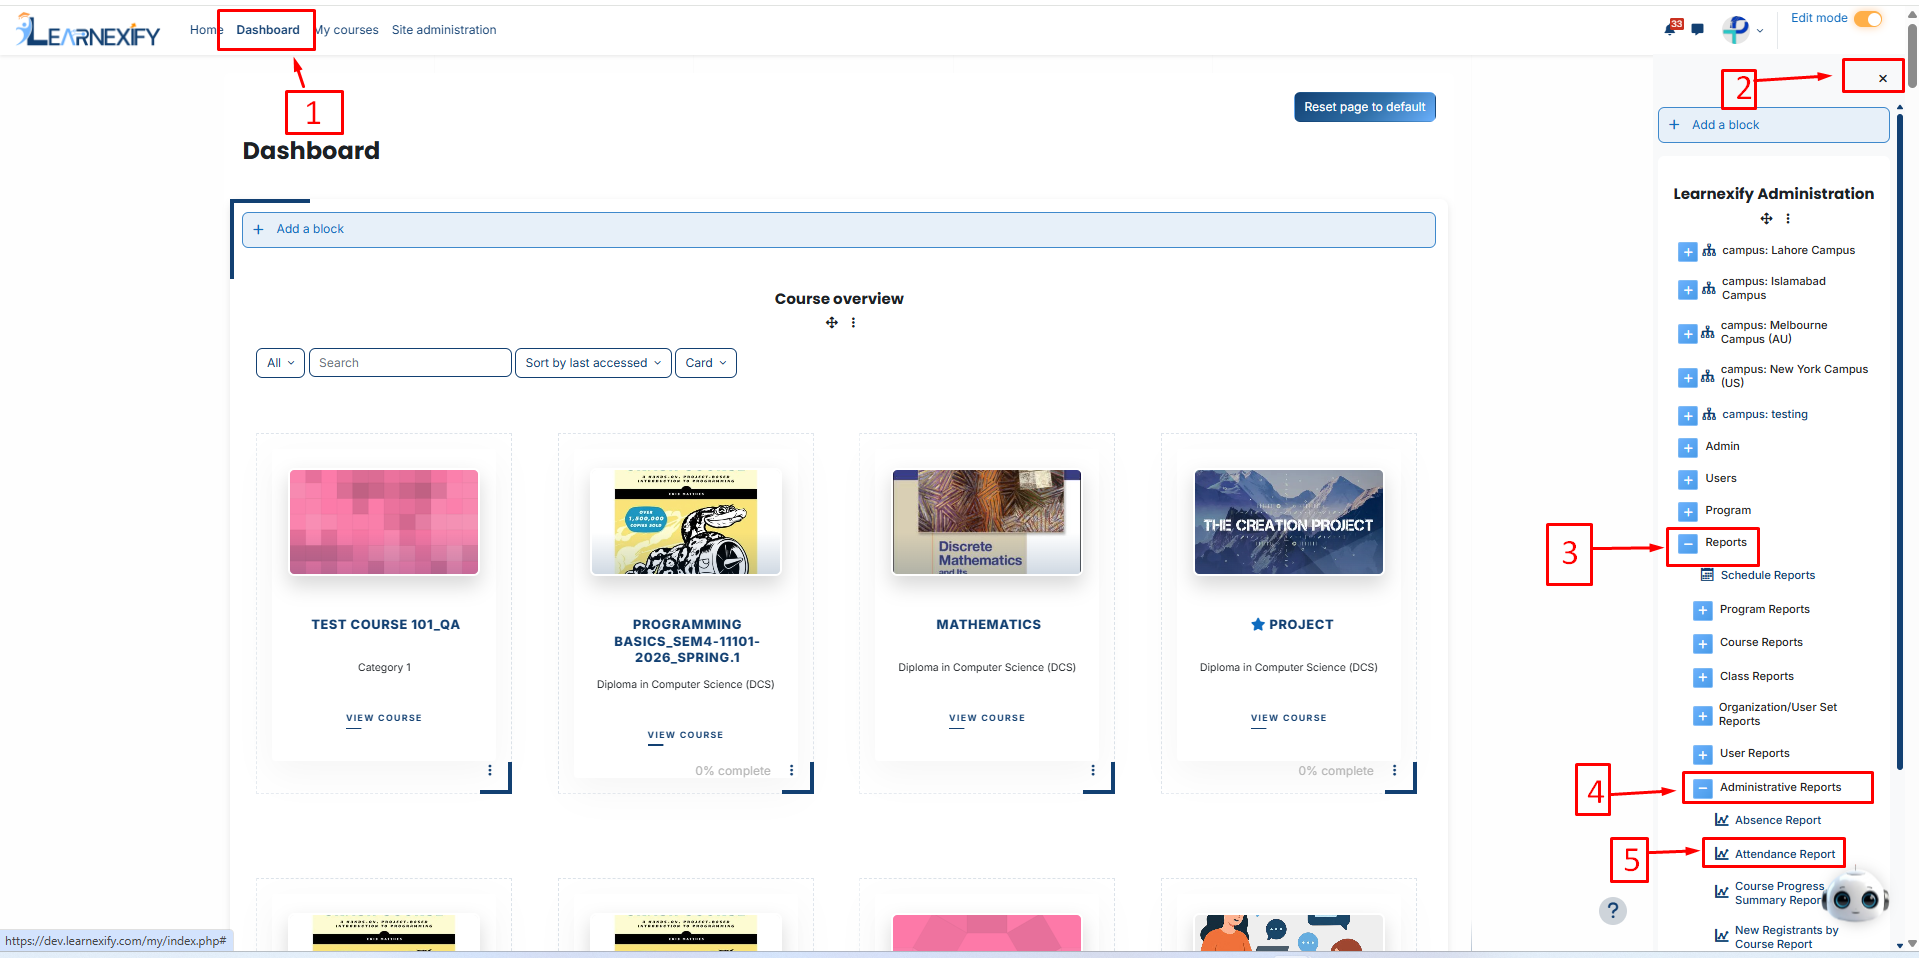Expand the Course Reports node

click(1703, 644)
